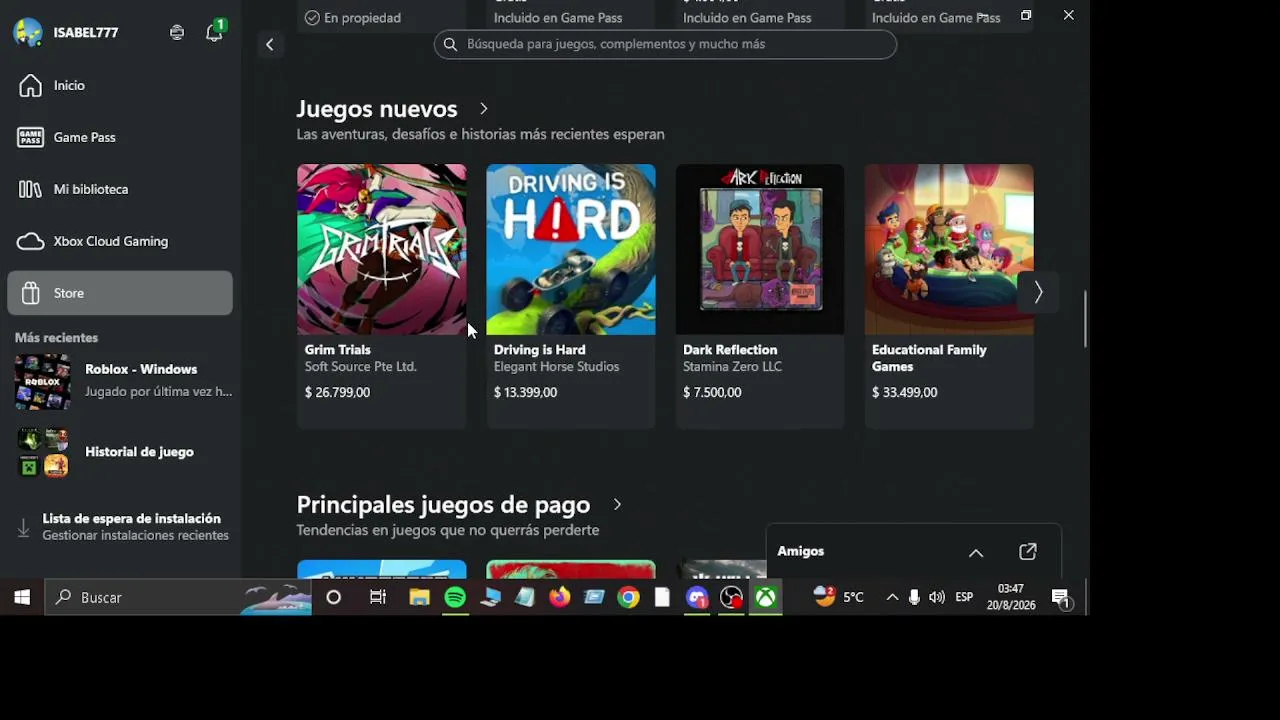Image resolution: width=1280 pixels, height=720 pixels.
Task: Click the Xbox app taskbar icon
Action: [765, 597]
